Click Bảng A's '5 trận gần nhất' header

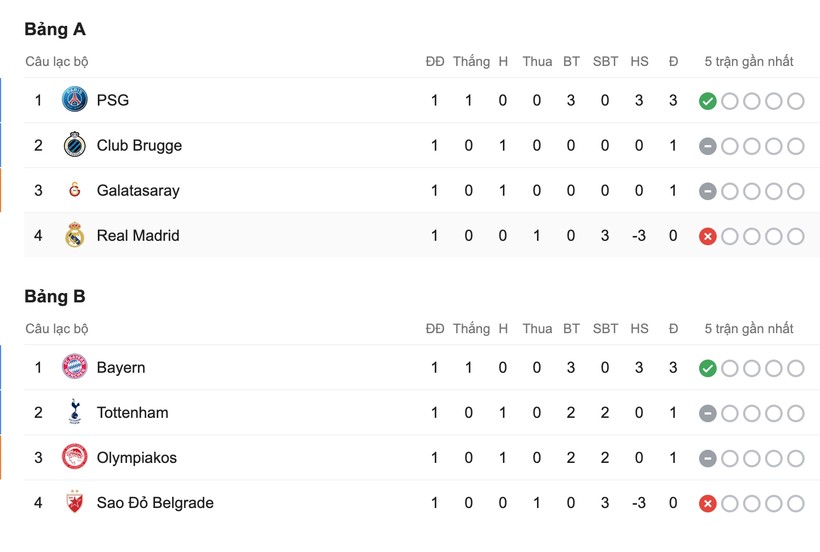748,62
